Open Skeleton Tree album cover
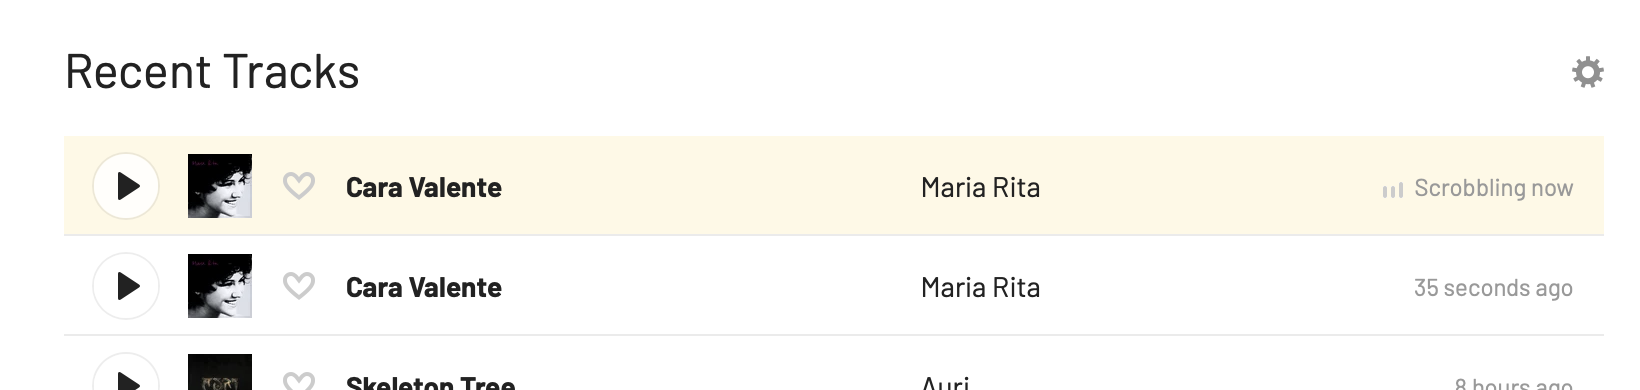The image size is (1640, 390). coord(220,372)
